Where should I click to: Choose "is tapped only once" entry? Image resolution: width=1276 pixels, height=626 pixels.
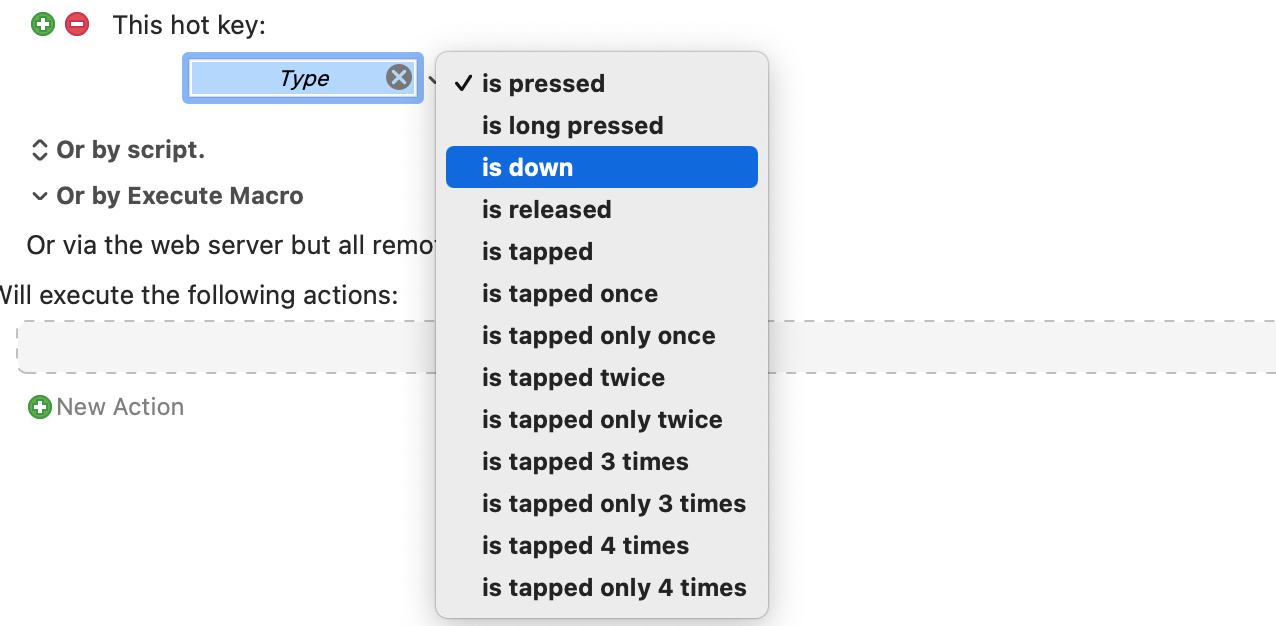pos(598,335)
